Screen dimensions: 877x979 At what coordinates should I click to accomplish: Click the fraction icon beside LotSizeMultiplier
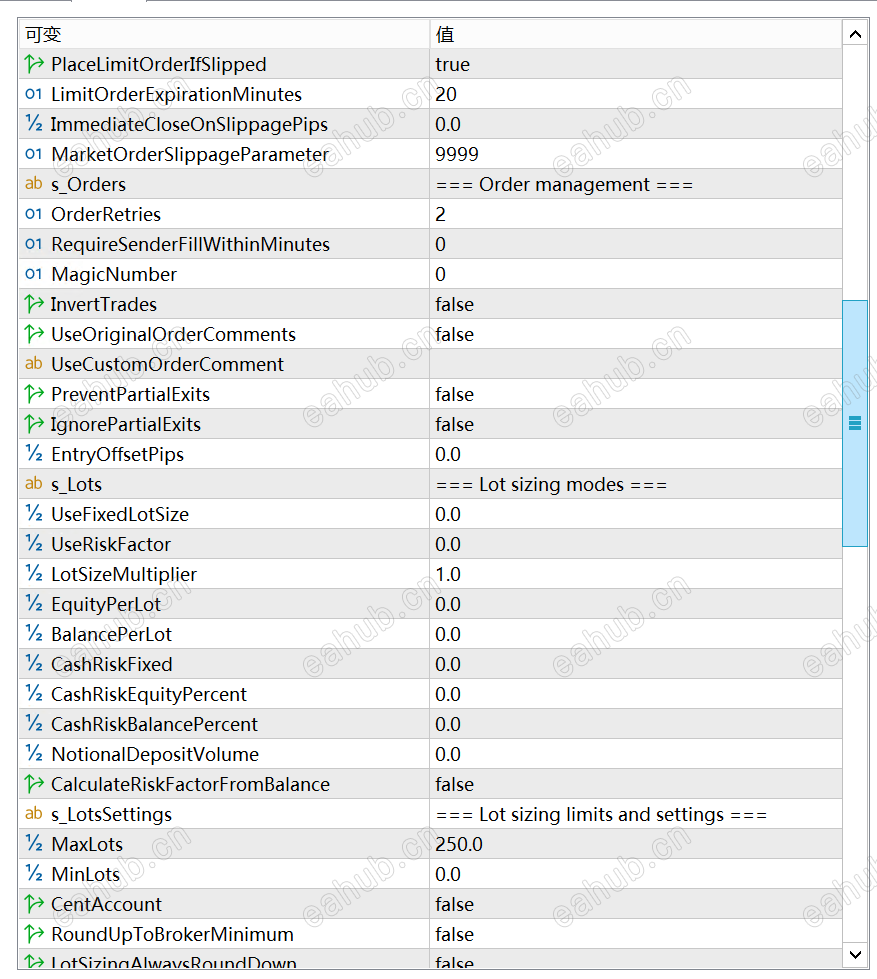pos(34,573)
